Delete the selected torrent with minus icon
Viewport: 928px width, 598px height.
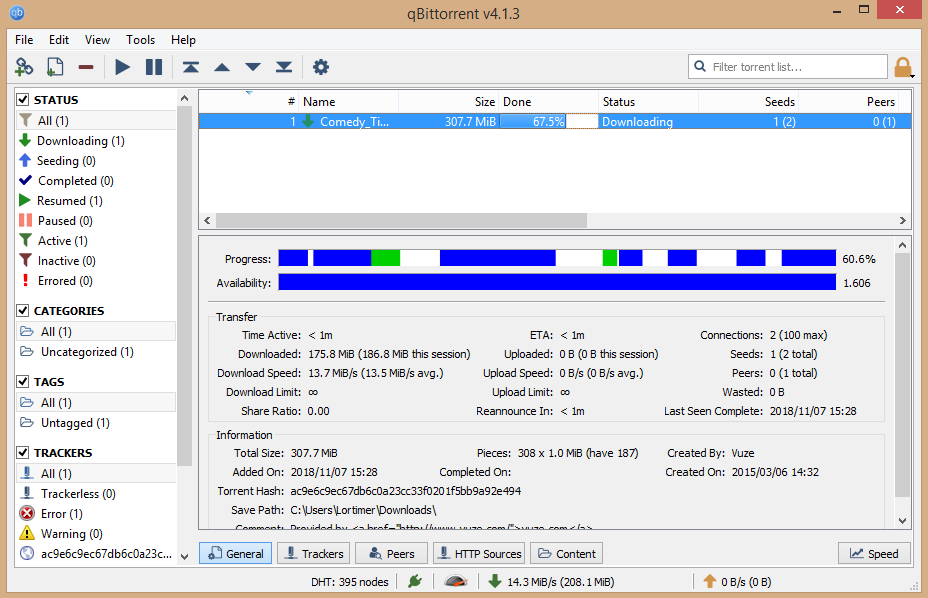coord(86,67)
